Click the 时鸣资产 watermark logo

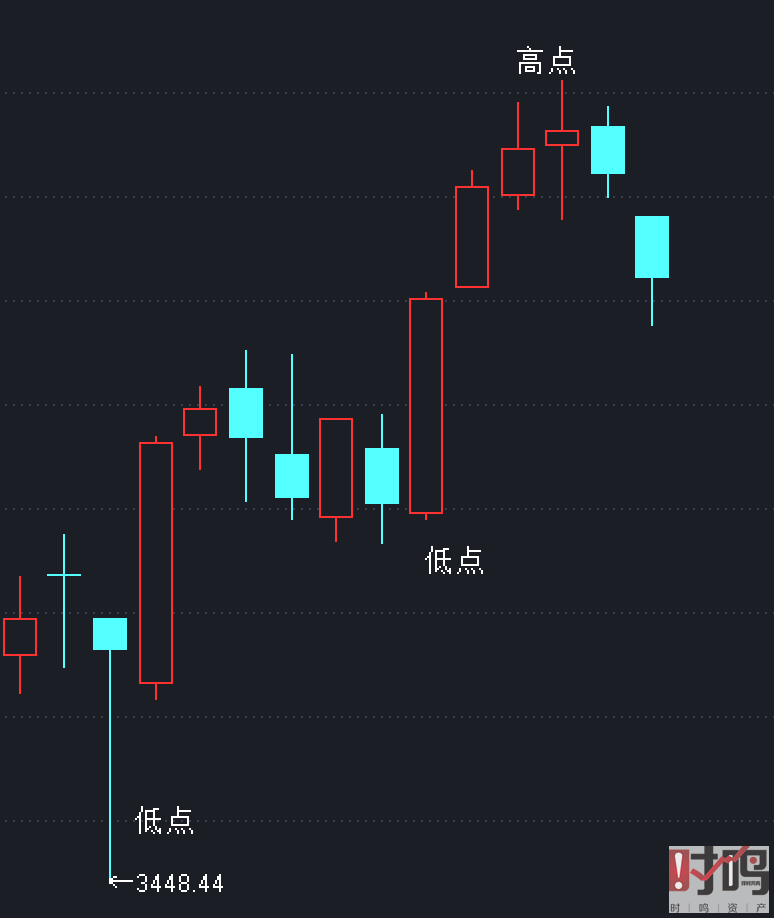(720, 879)
